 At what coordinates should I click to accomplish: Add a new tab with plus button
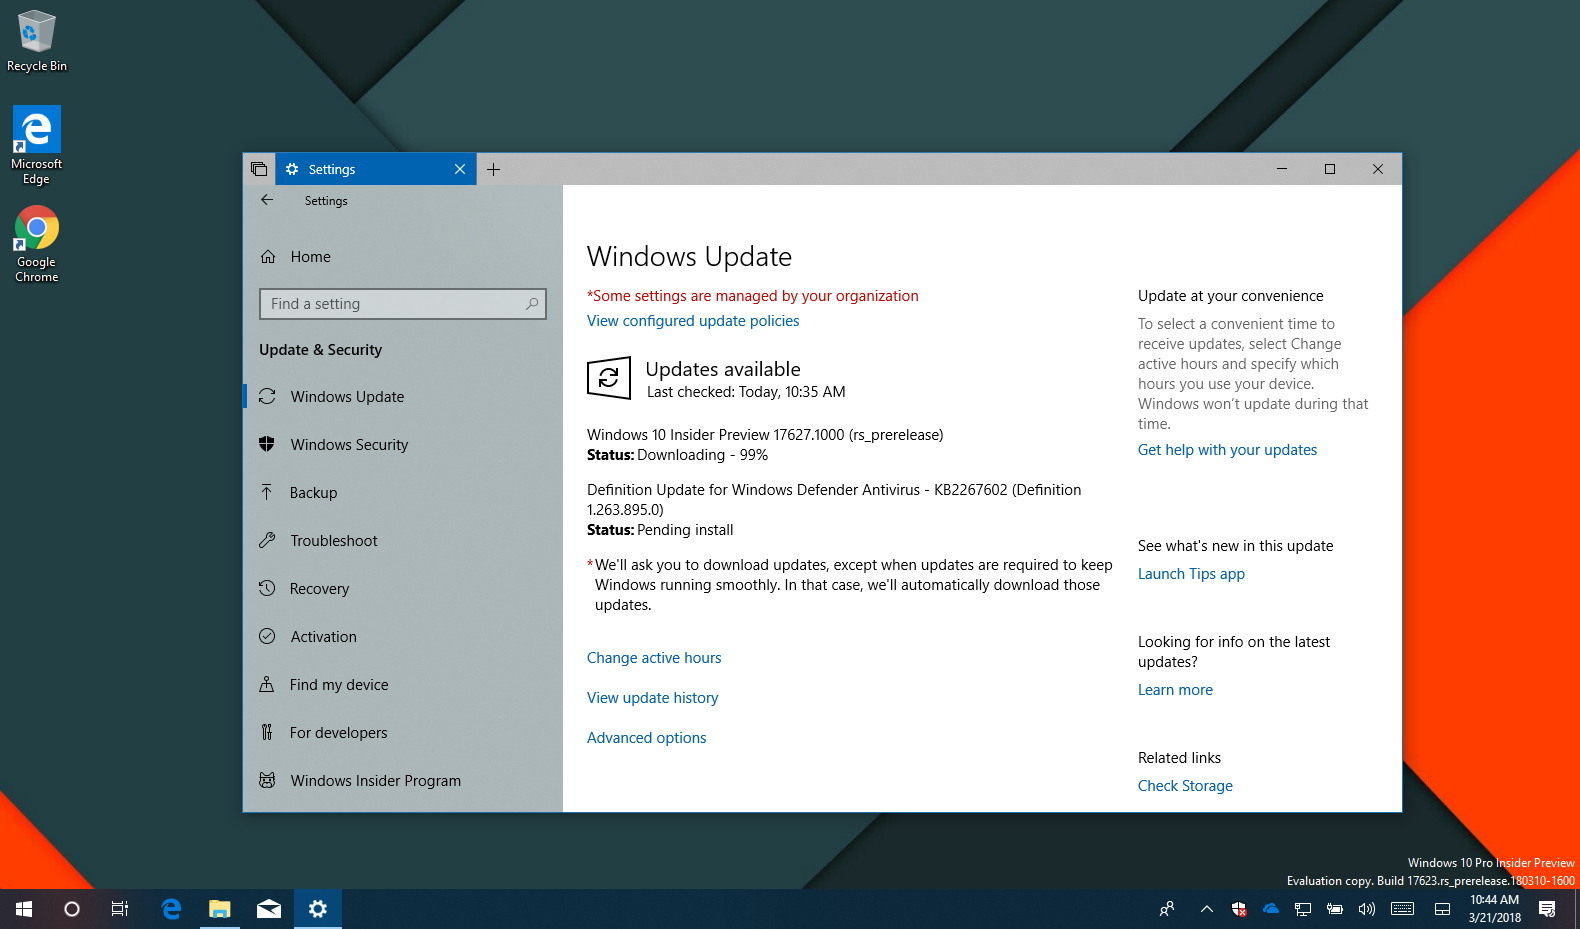(493, 169)
